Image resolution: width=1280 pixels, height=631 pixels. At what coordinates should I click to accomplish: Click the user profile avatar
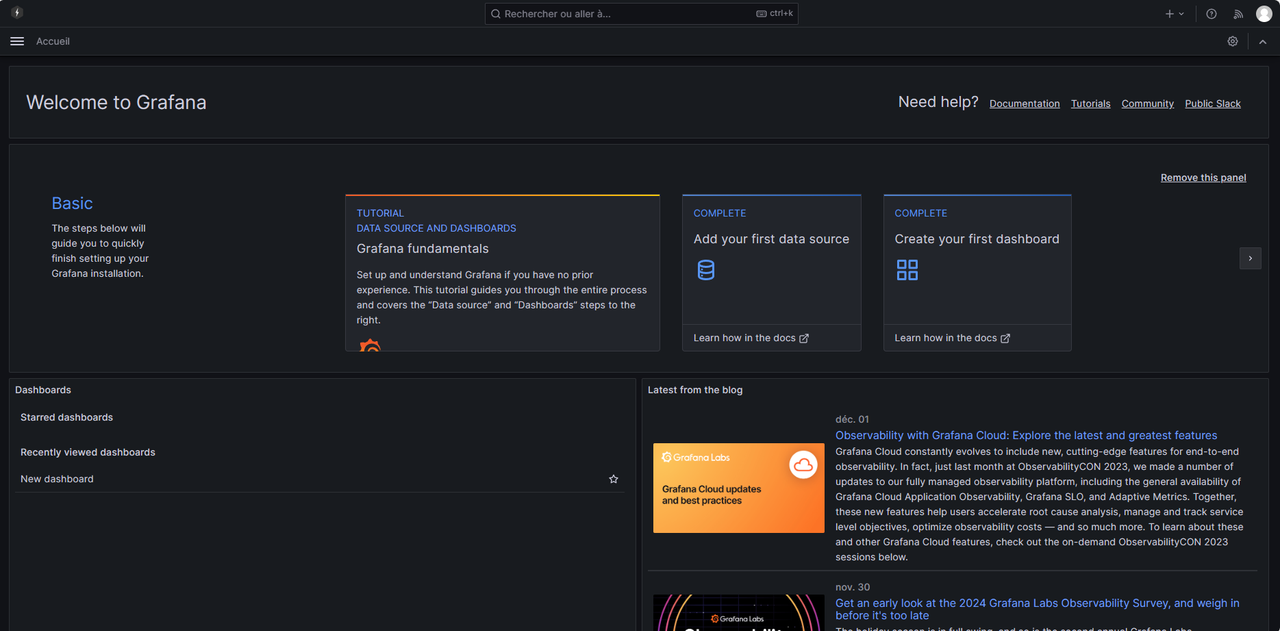tap(1264, 14)
